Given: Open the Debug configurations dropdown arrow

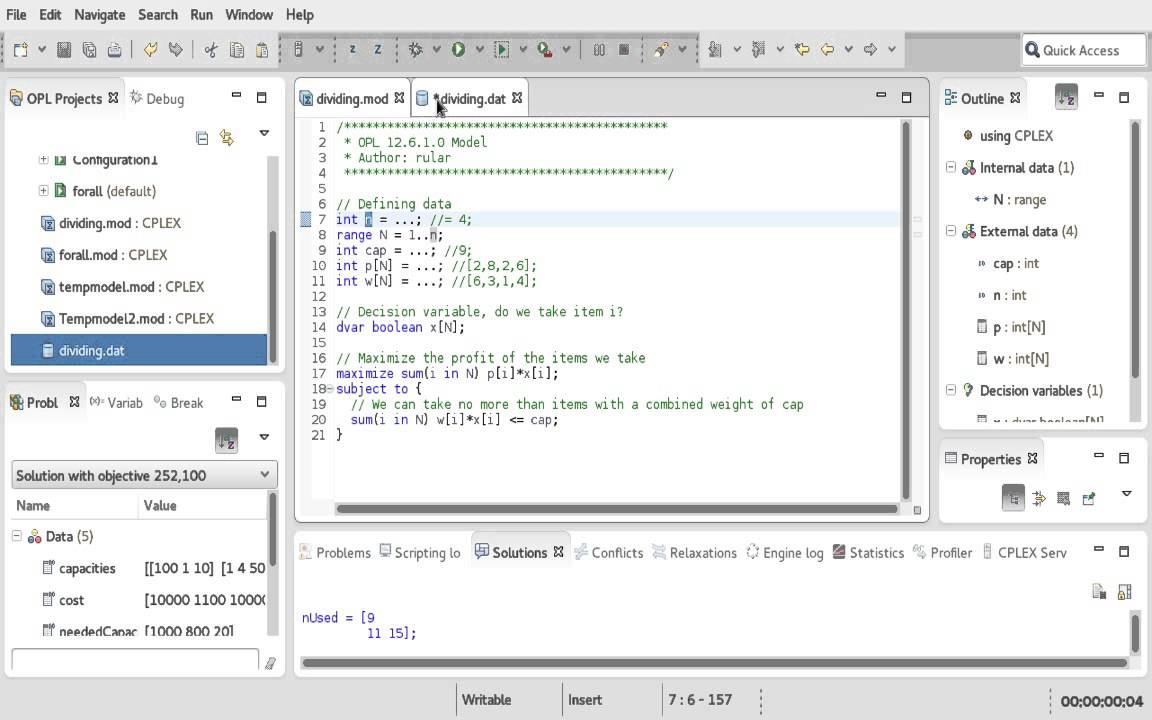Looking at the screenshot, I should [436, 49].
